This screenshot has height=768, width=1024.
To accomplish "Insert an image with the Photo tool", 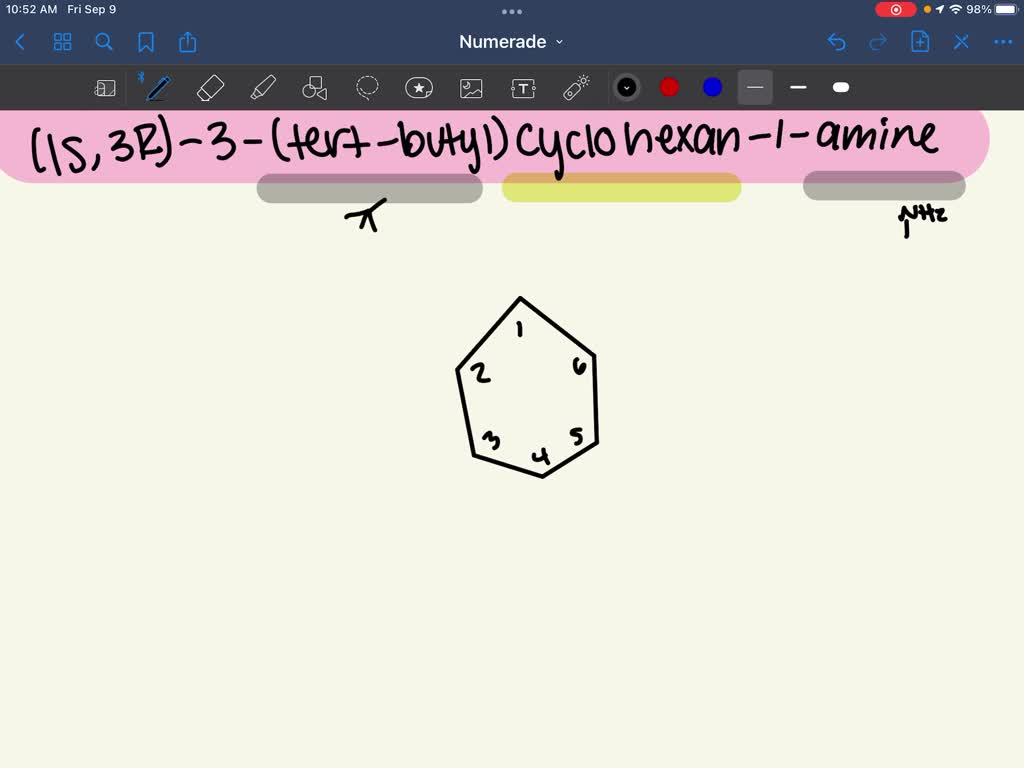I will pyautogui.click(x=471, y=88).
